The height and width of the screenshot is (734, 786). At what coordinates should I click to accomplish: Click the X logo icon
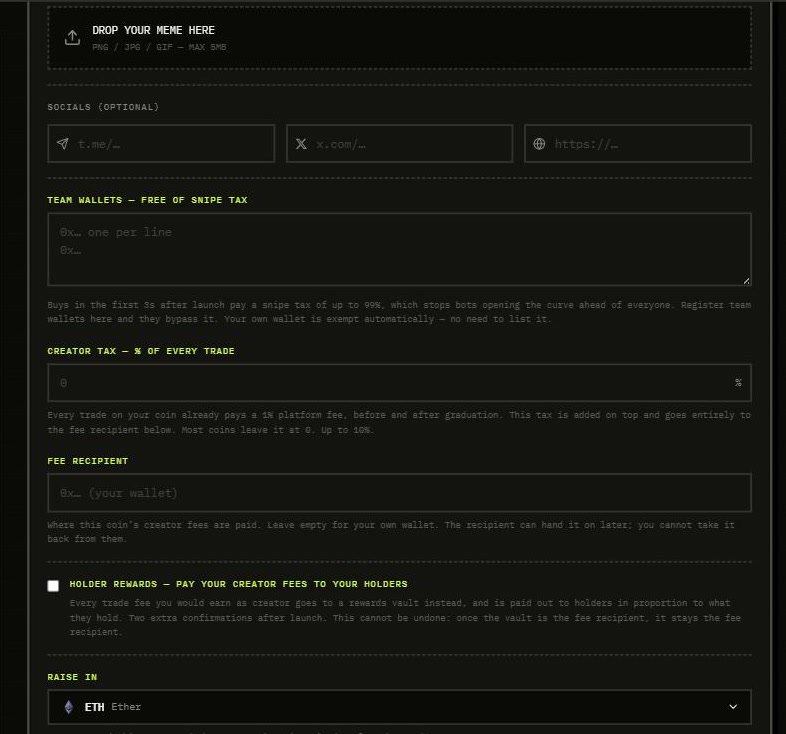301,144
